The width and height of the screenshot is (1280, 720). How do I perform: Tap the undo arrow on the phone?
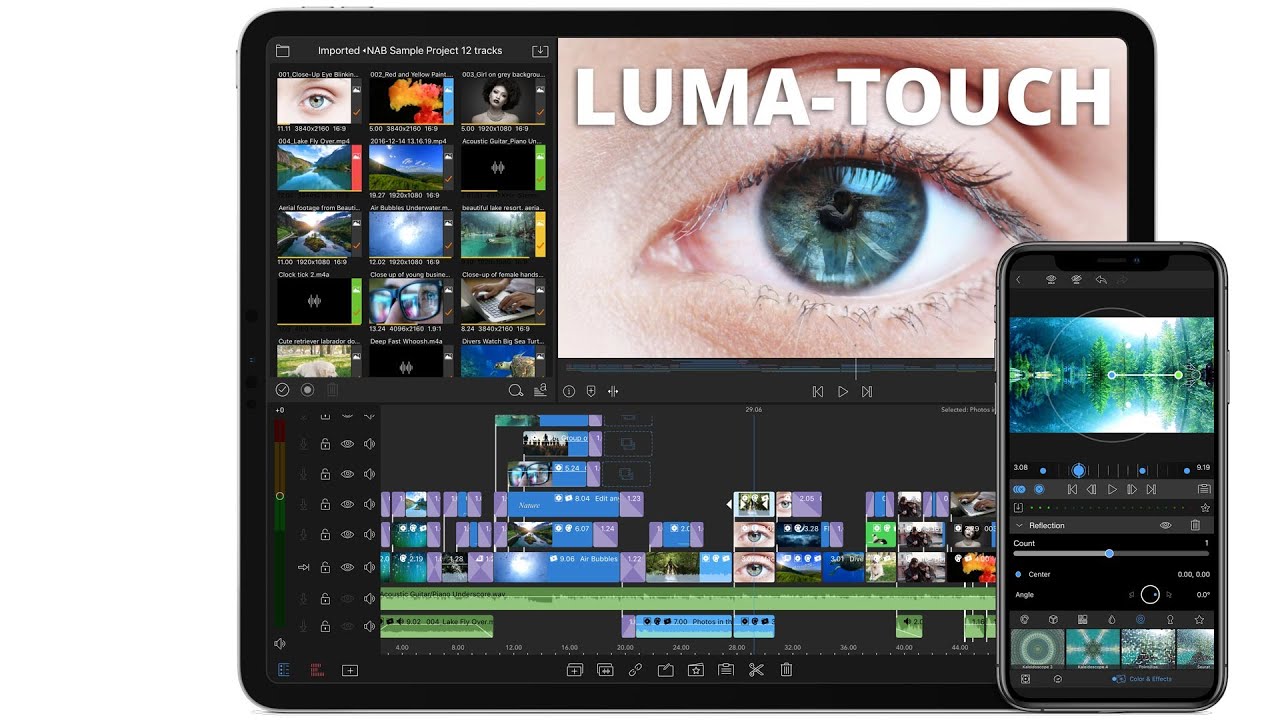(x=1100, y=280)
